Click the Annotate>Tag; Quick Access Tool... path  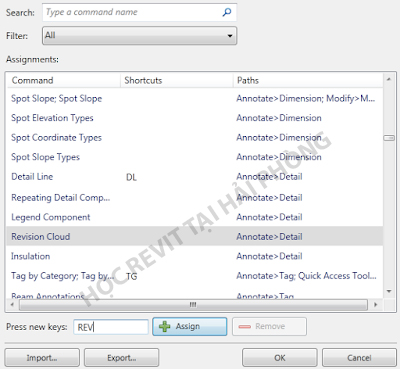(306, 276)
